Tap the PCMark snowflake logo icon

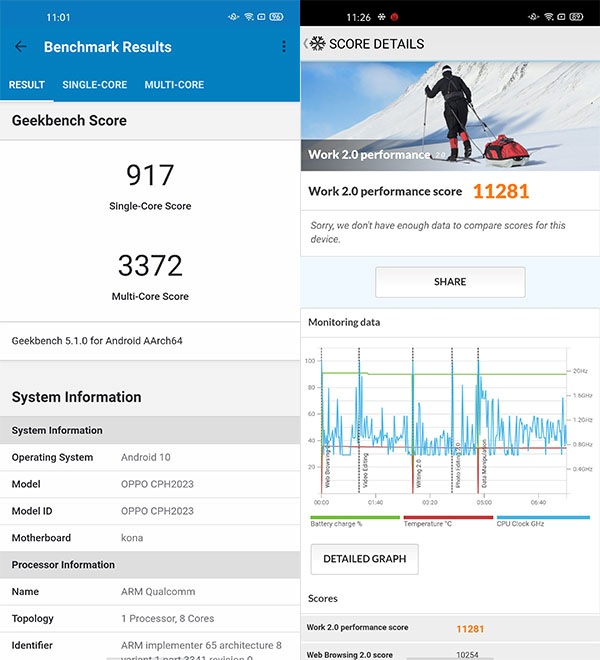click(x=317, y=43)
